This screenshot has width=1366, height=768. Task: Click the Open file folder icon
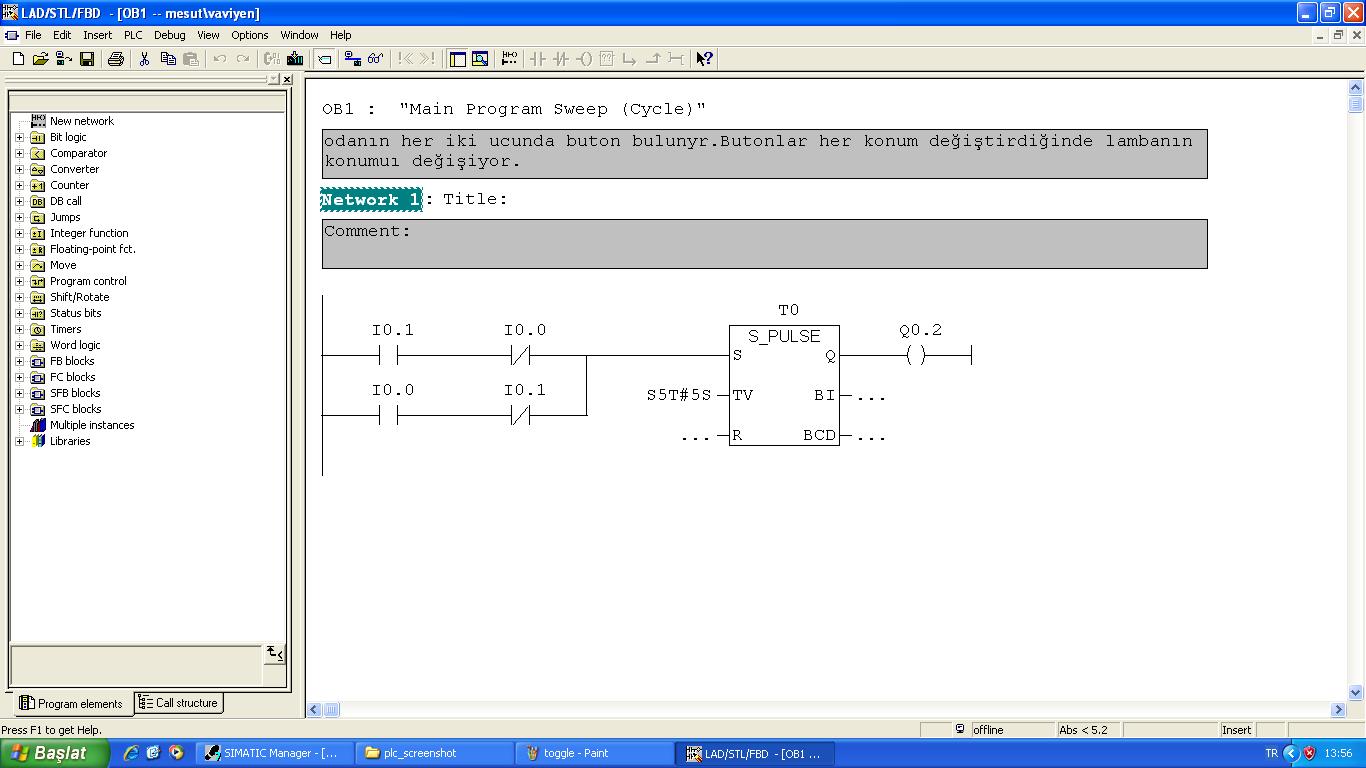click(x=40, y=59)
